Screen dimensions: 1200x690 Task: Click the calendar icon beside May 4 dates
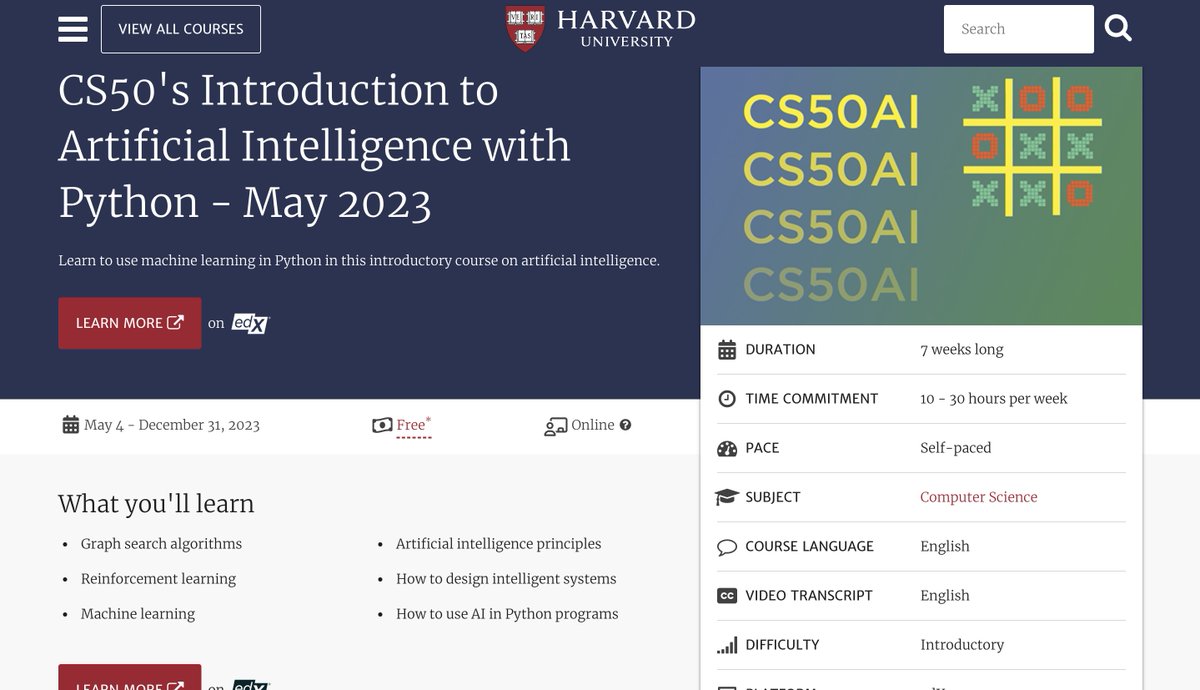70,425
